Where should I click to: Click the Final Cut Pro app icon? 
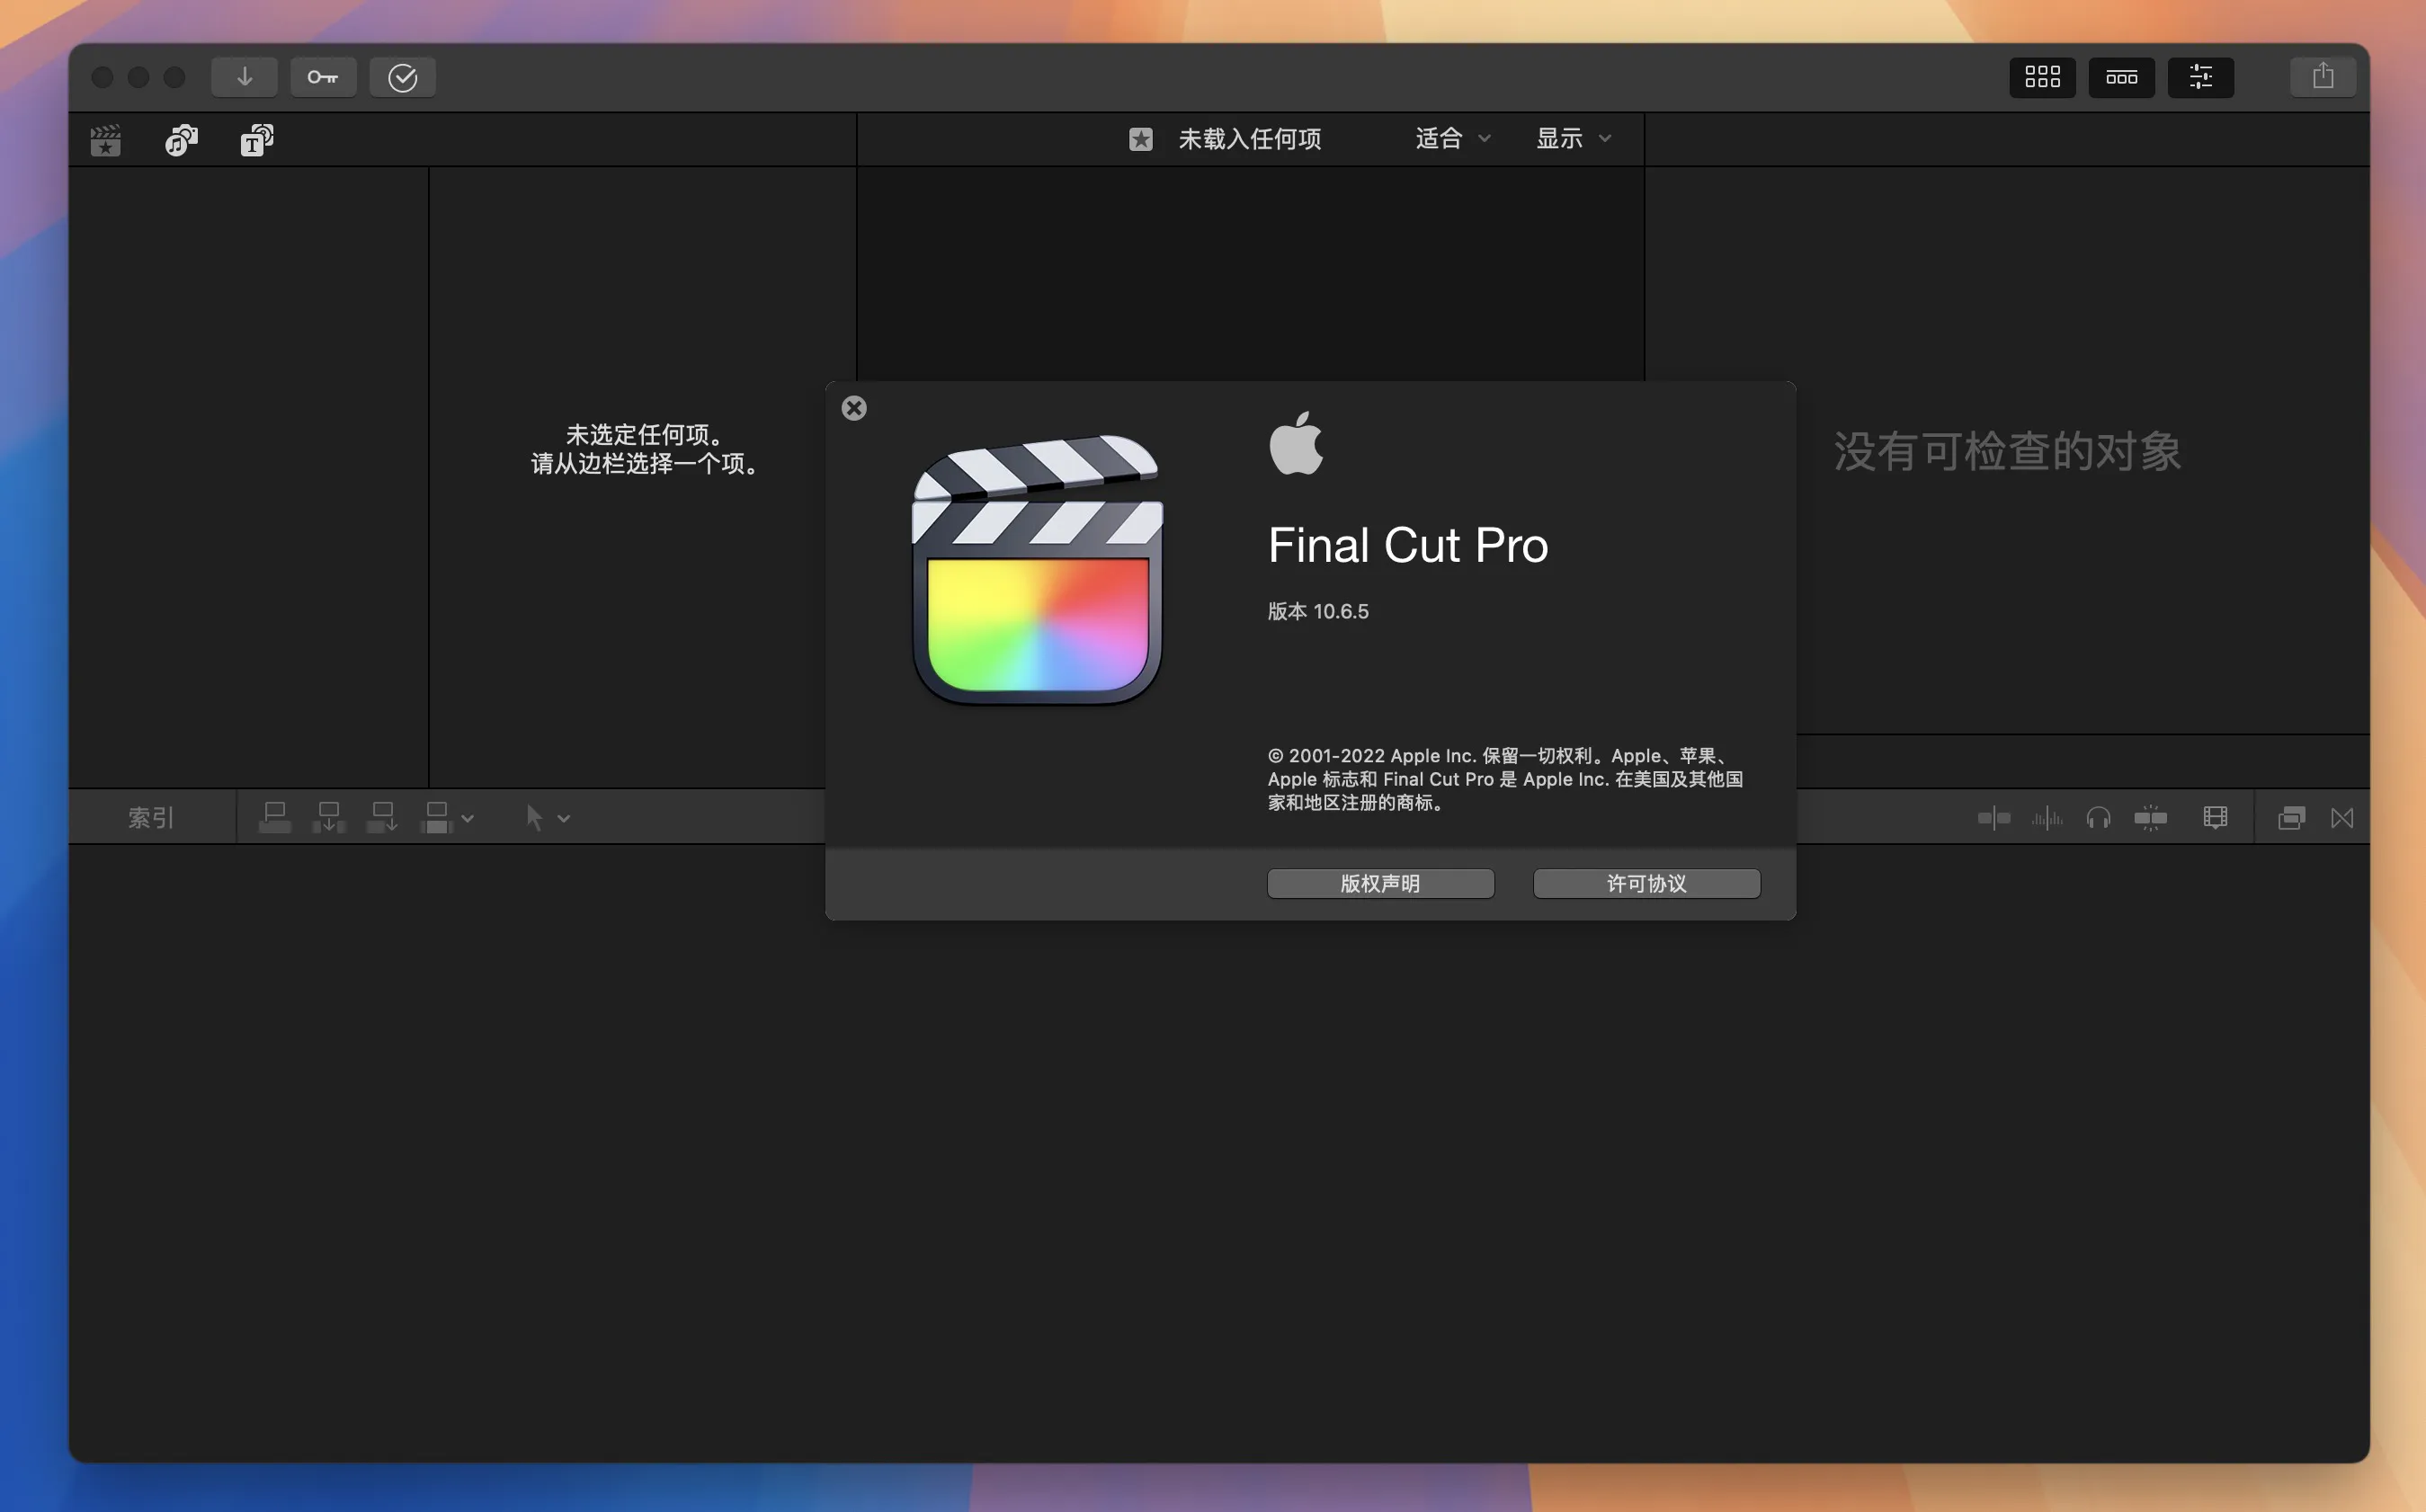pyautogui.click(x=1037, y=570)
